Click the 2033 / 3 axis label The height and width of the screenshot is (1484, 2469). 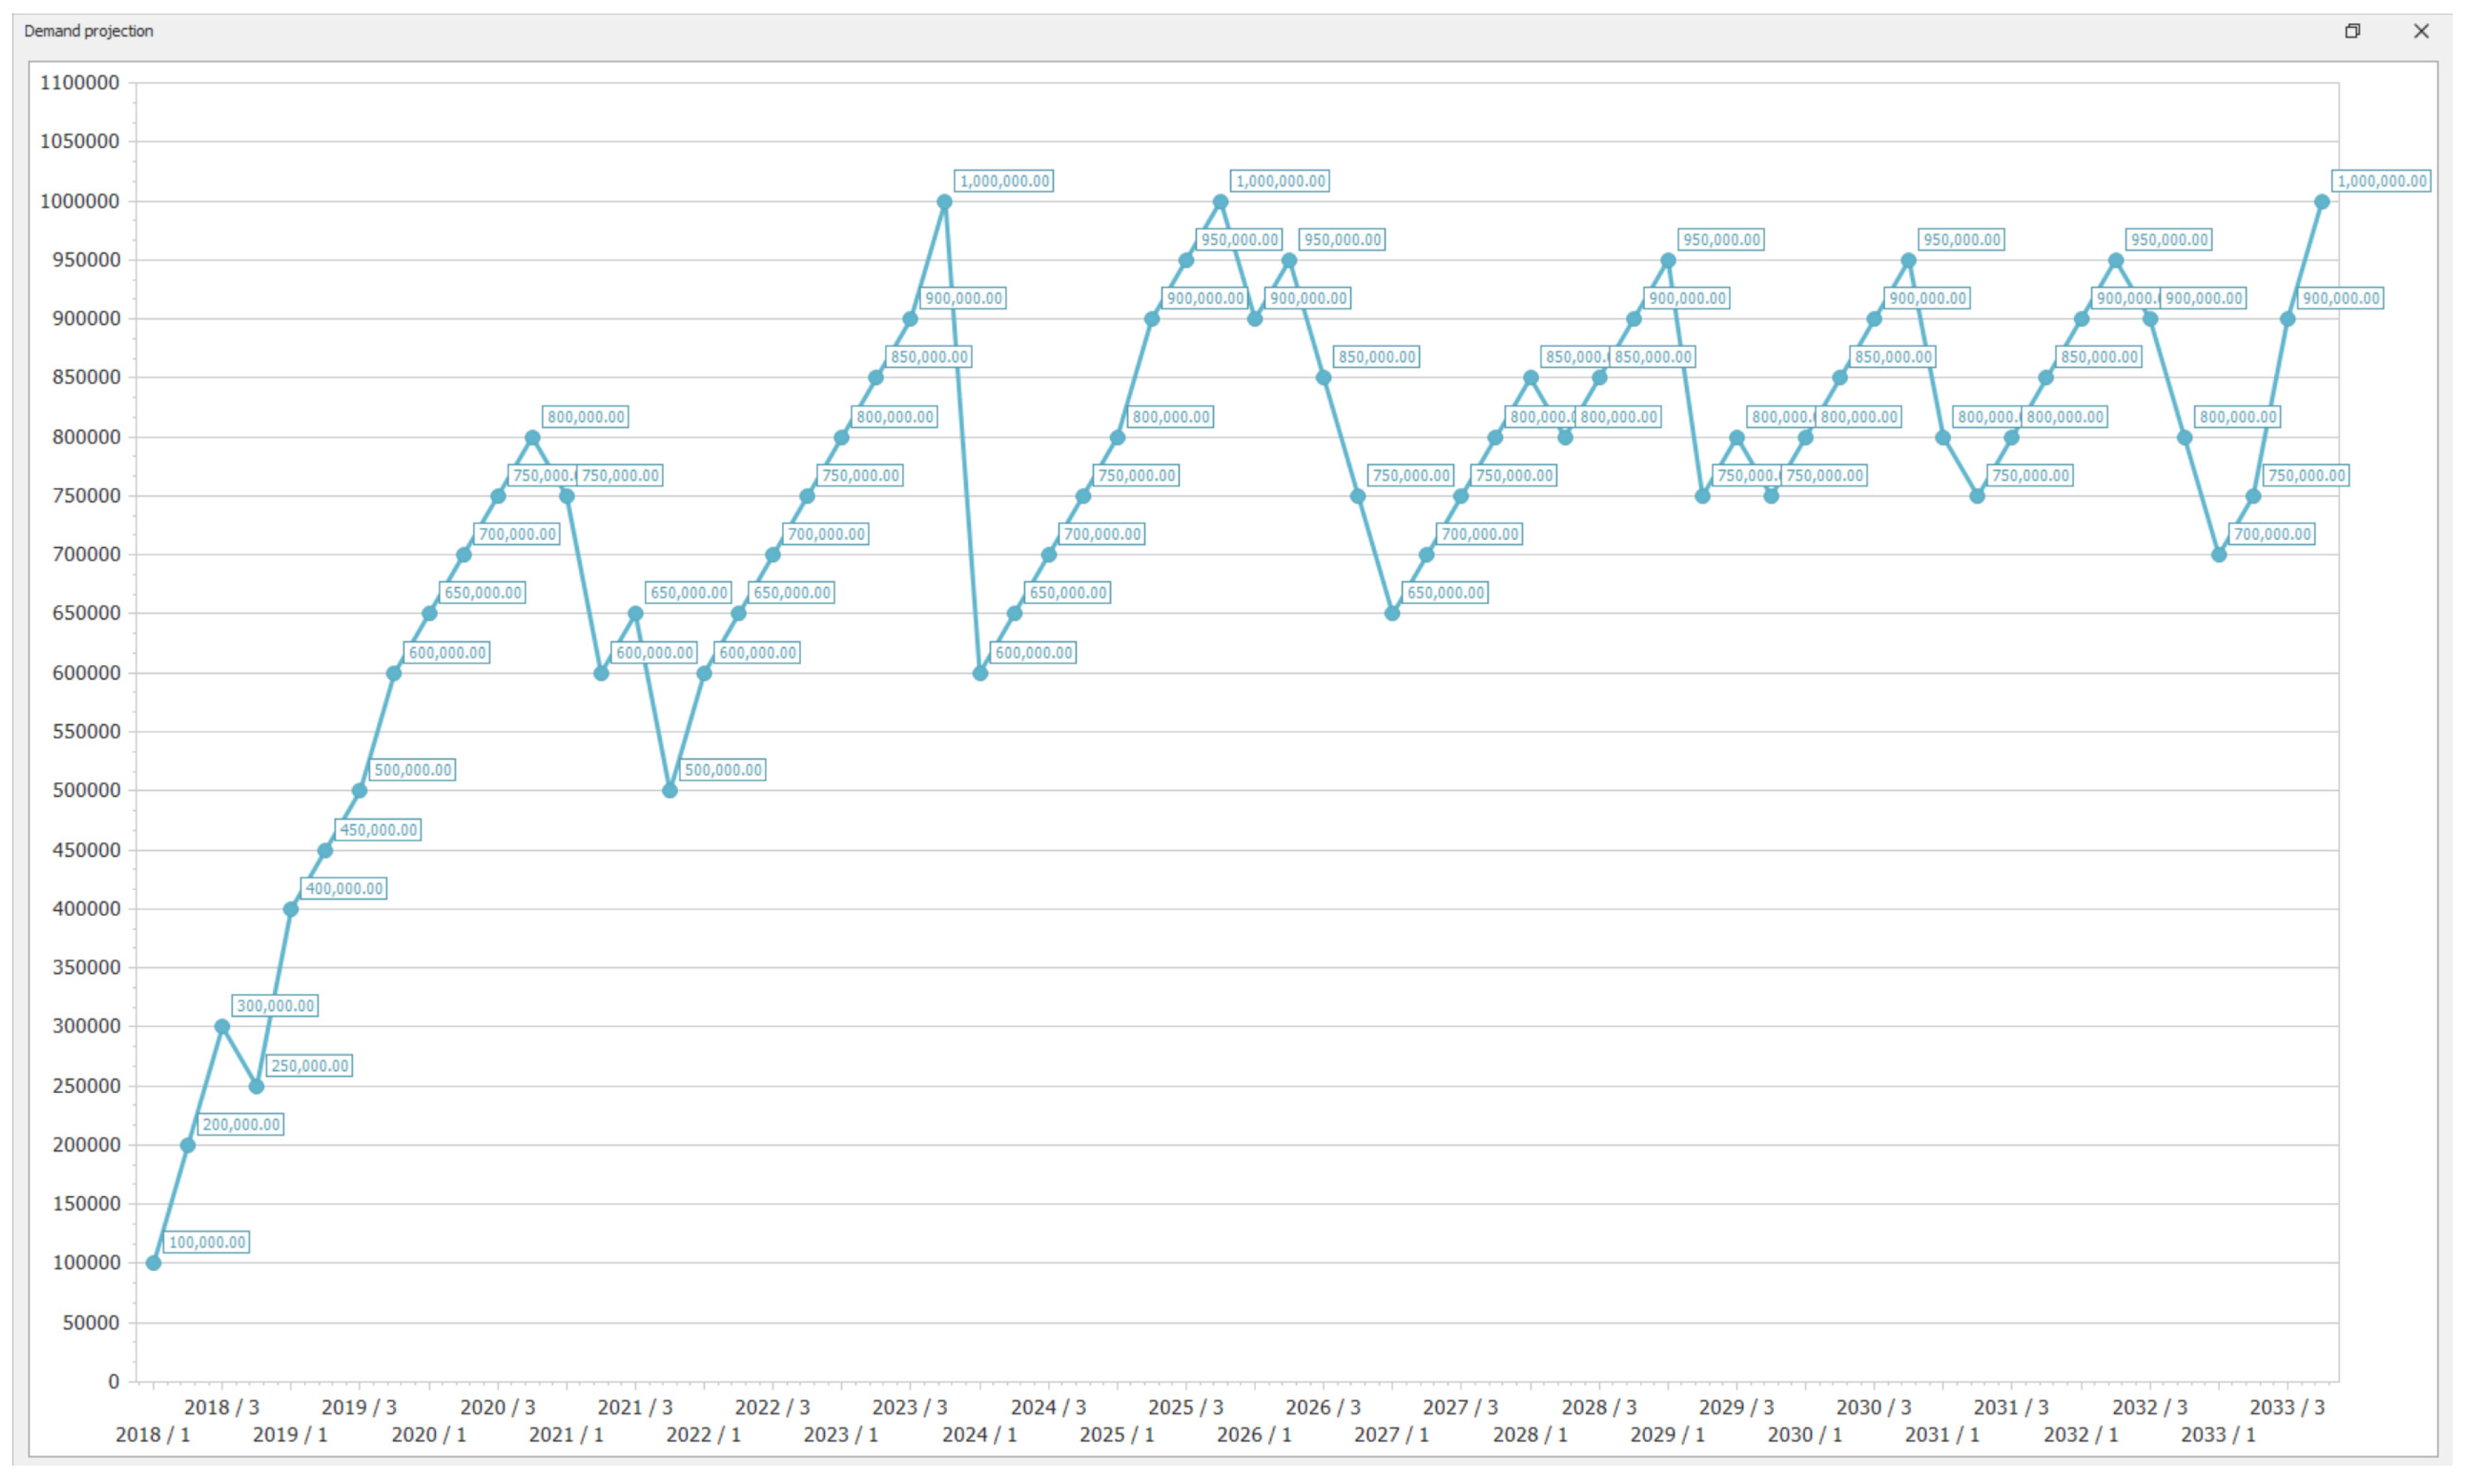click(x=2287, y=1407)
